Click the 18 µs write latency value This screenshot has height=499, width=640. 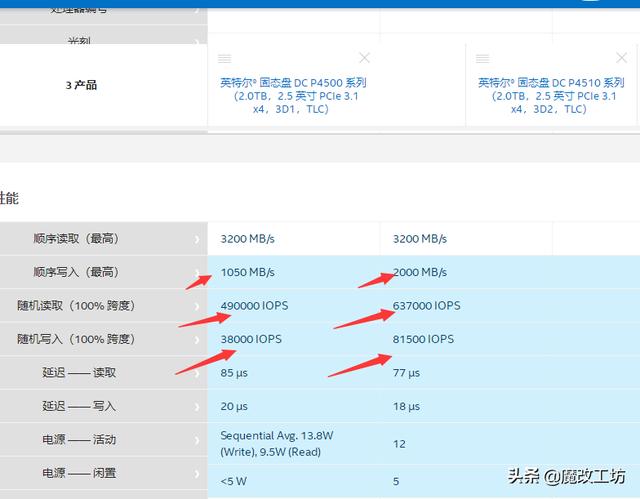click(407, 406)
